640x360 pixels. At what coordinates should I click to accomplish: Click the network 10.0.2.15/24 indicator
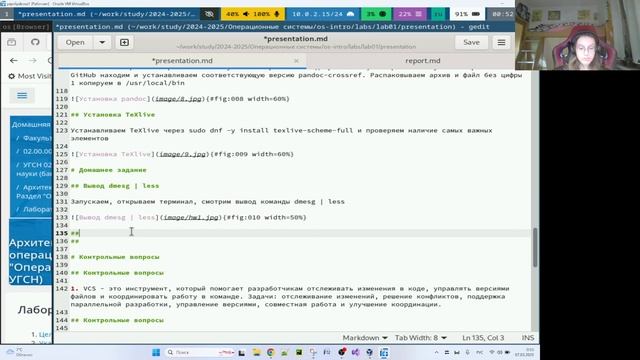[323, 14]
